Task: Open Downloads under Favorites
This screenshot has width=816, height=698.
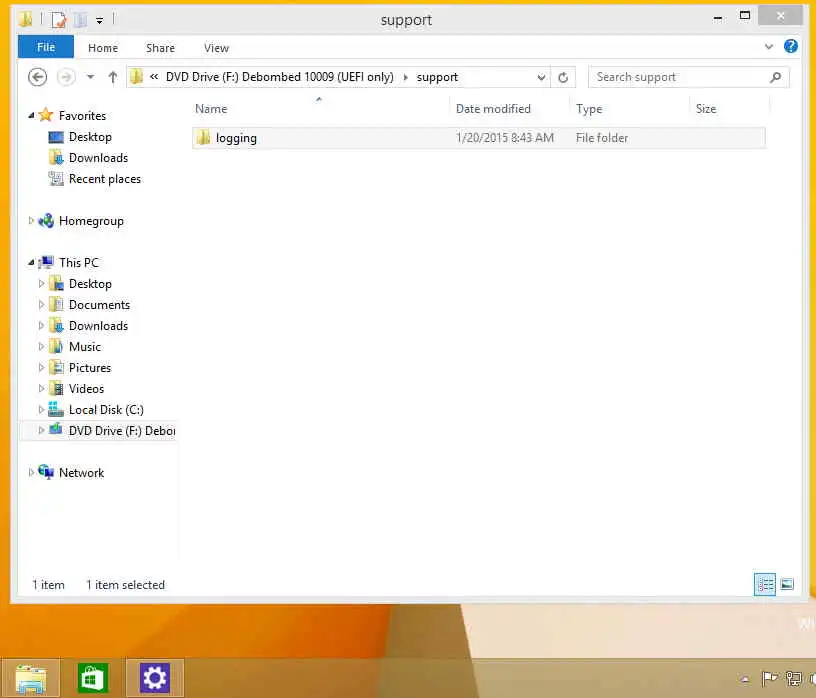Action: [x=98, y=158]
